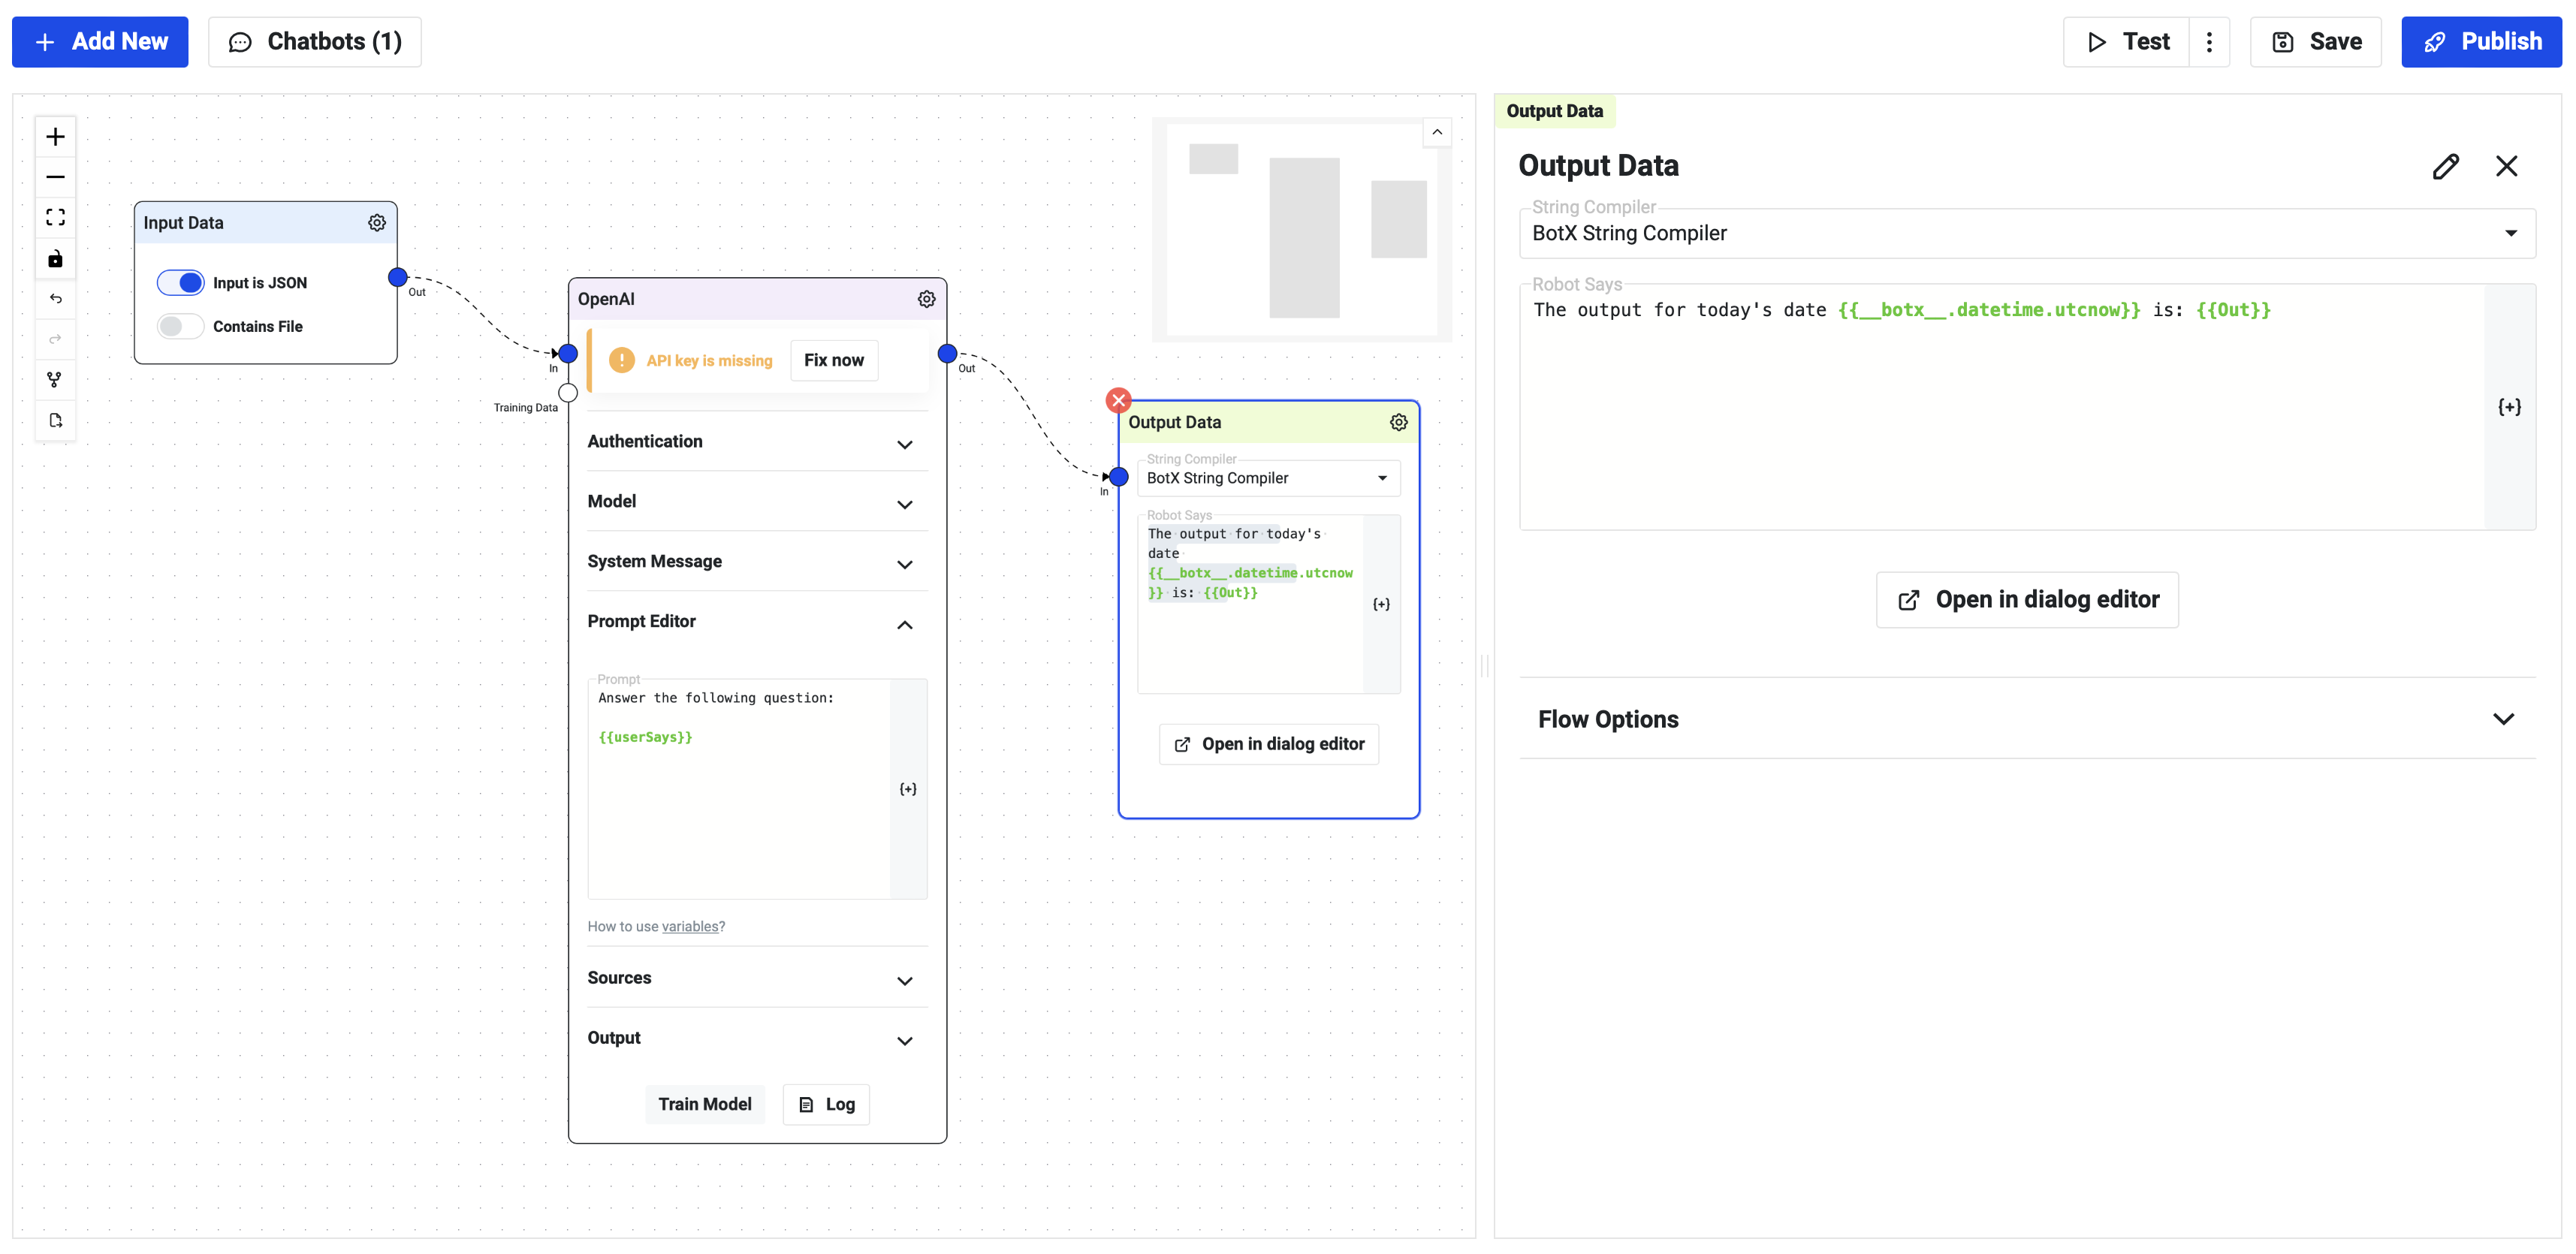Click the Test playback button
Viewport: 2576px width, 1254px height.
tap(2126, 41)
